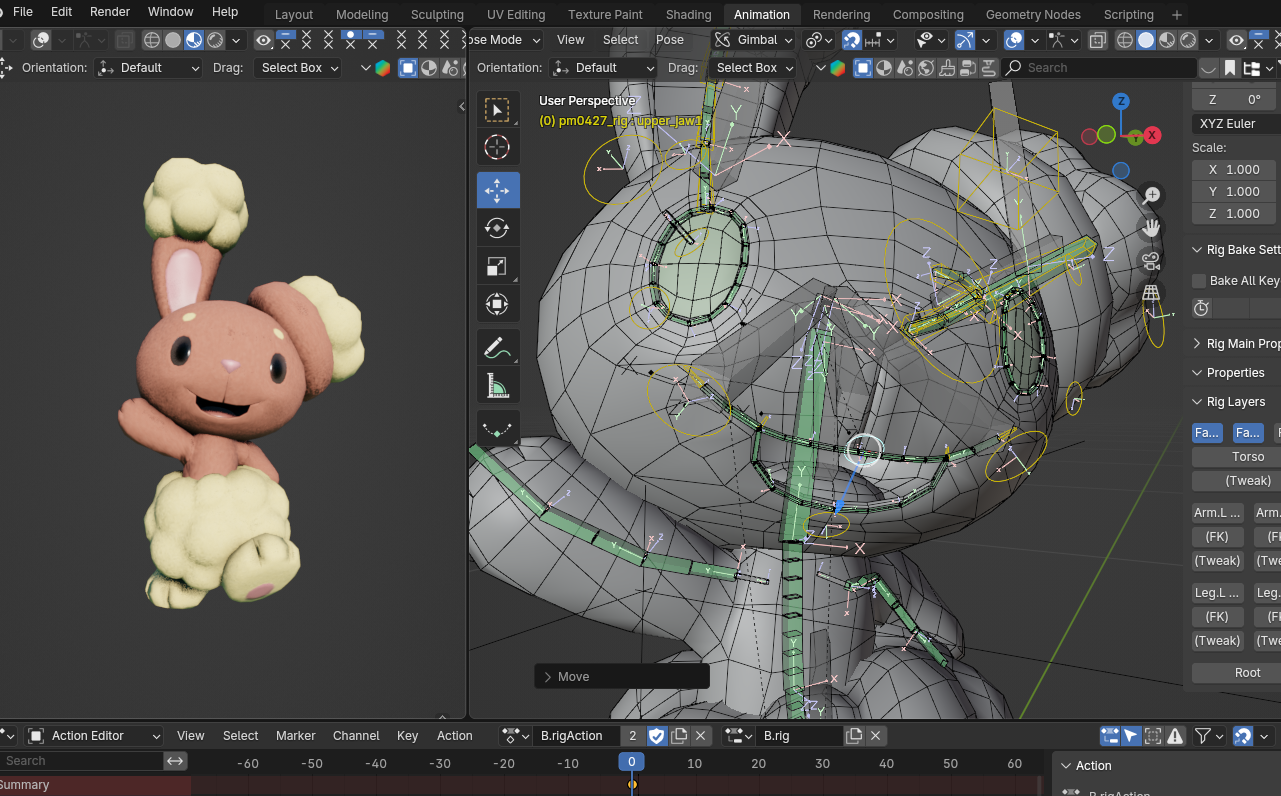The image size is (1281, 796).
Task: Toggle gizmo display in right viewport
Action: click(x=965, y=40)
